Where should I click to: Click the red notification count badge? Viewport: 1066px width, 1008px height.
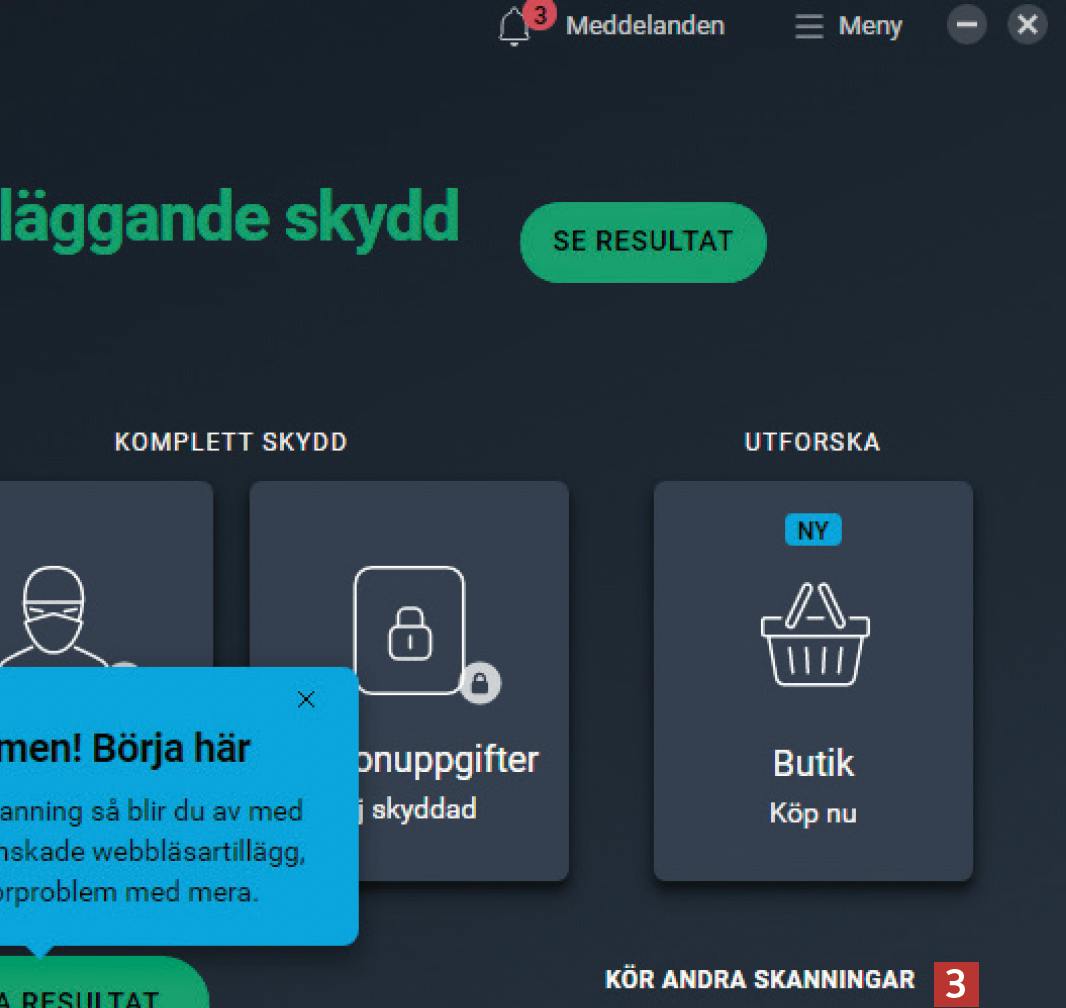click(x=540, y=14)
